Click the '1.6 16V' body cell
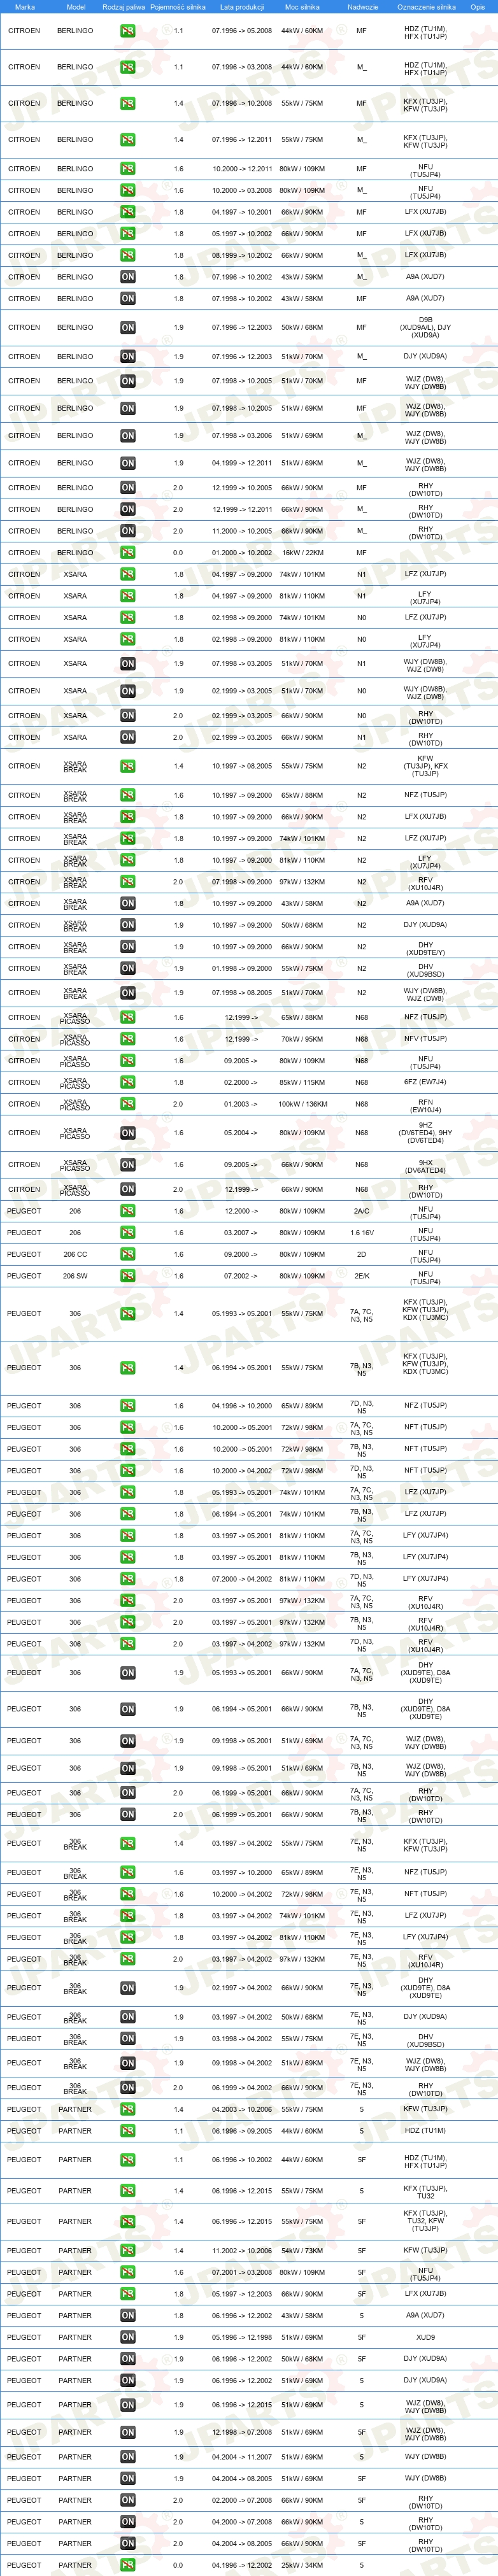 (362, 1232)
